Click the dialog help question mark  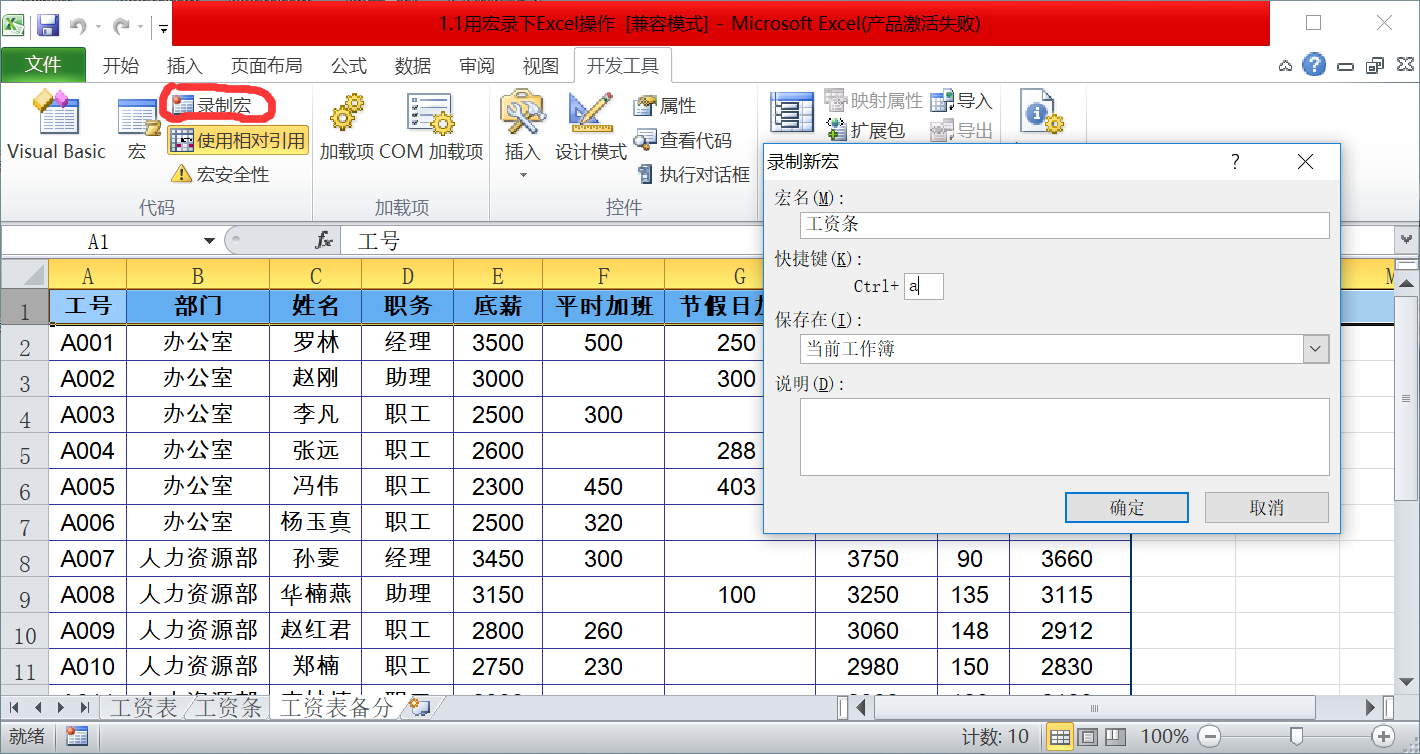[x=1236, y=161]
